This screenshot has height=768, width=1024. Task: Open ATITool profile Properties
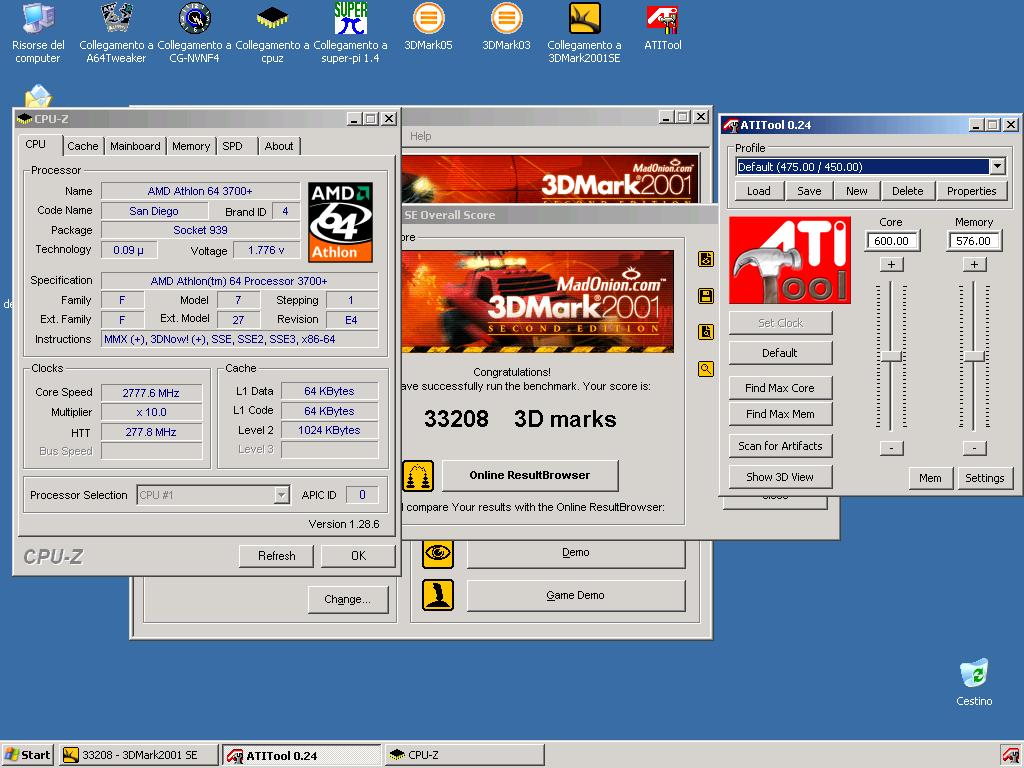click(972, 191)
